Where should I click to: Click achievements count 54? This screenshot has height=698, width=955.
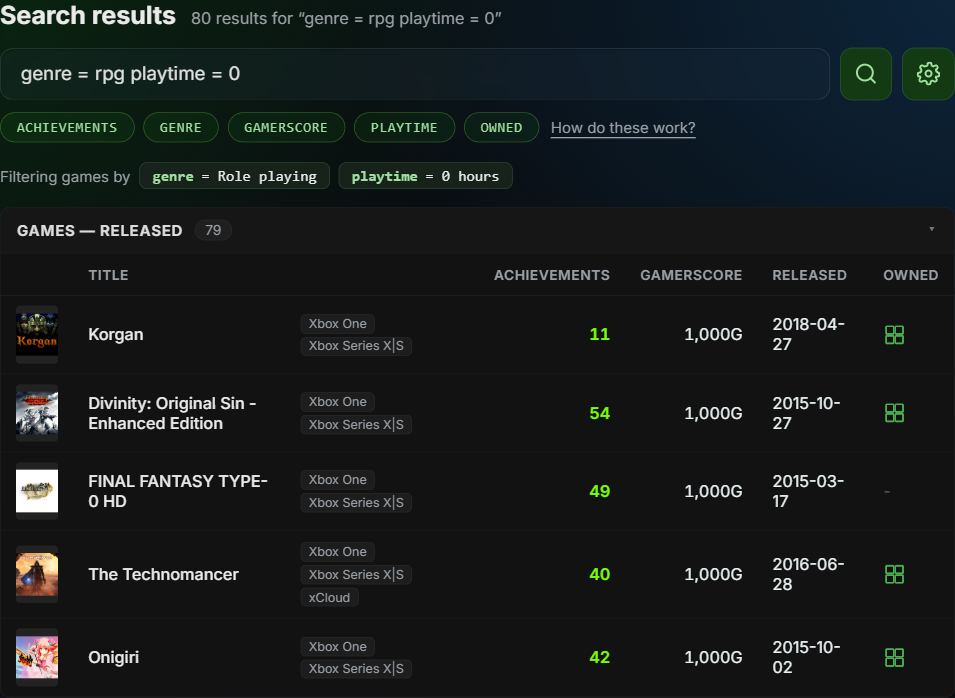point(599,413)
